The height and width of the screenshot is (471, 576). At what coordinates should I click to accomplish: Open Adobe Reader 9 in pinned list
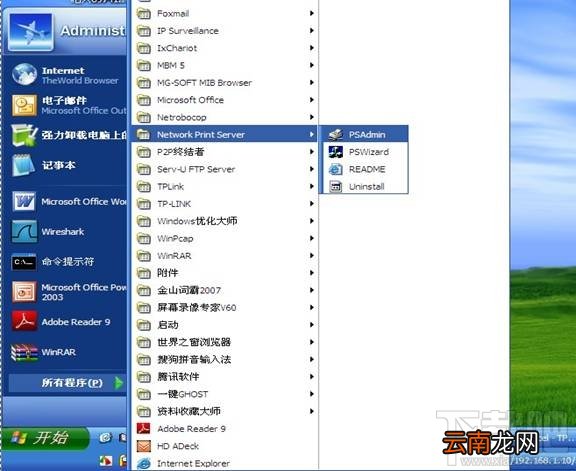[24, 321]
